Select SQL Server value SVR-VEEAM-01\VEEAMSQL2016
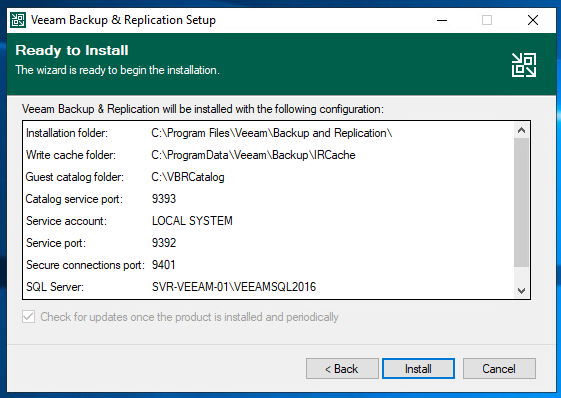Viewport: 561px width, 398px height. (x=234, y=287)
